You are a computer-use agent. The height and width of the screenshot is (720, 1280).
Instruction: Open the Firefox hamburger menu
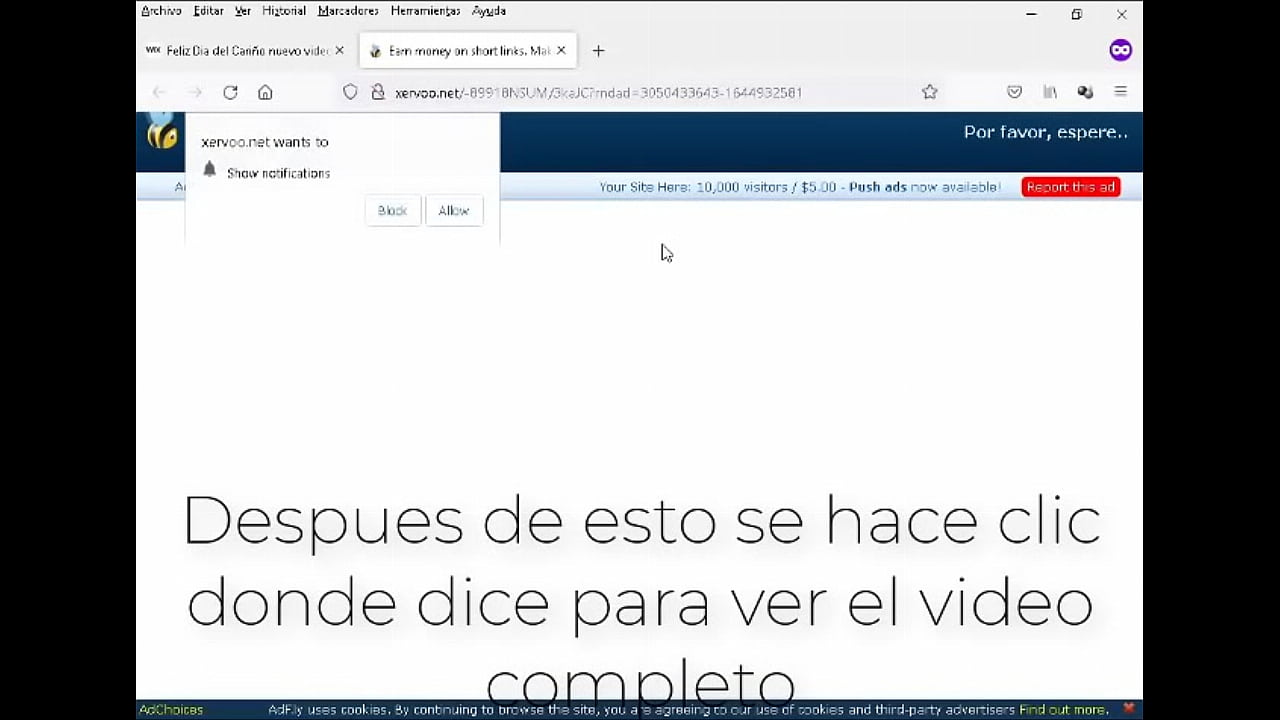[1121, 92]
